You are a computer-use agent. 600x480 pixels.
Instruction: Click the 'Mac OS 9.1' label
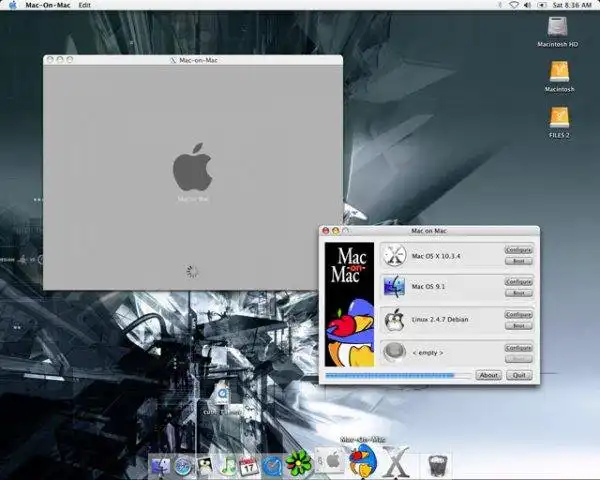428,286
